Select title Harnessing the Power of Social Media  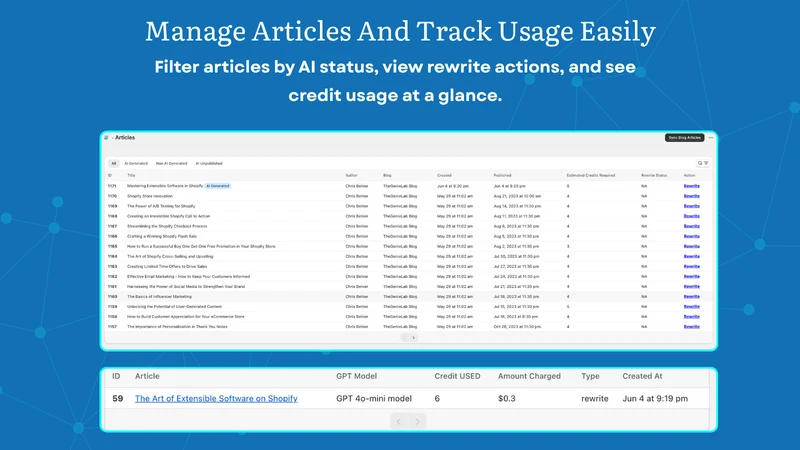pyautogui.click(x=186, y=287)
